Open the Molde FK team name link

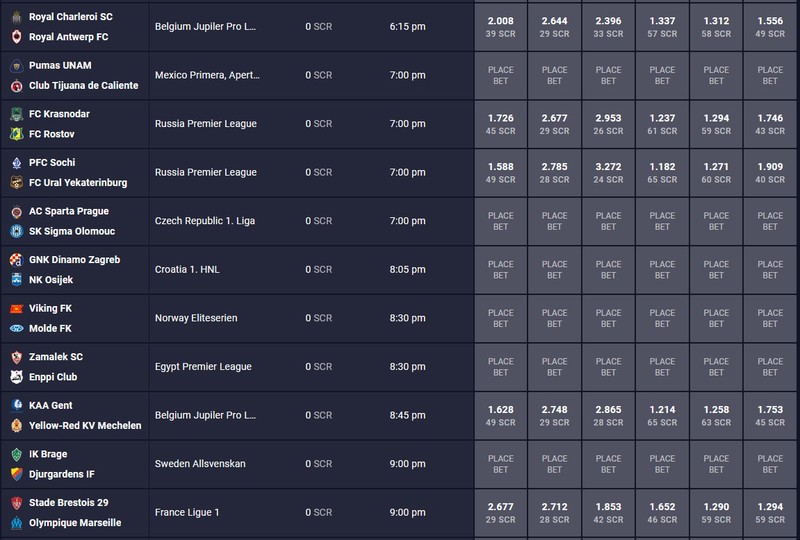point(50,328)
